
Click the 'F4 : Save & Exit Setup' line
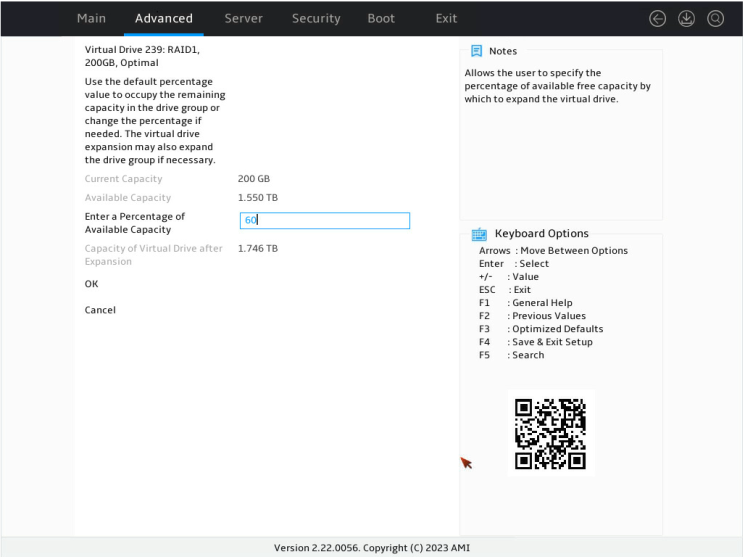pos(535,342)
